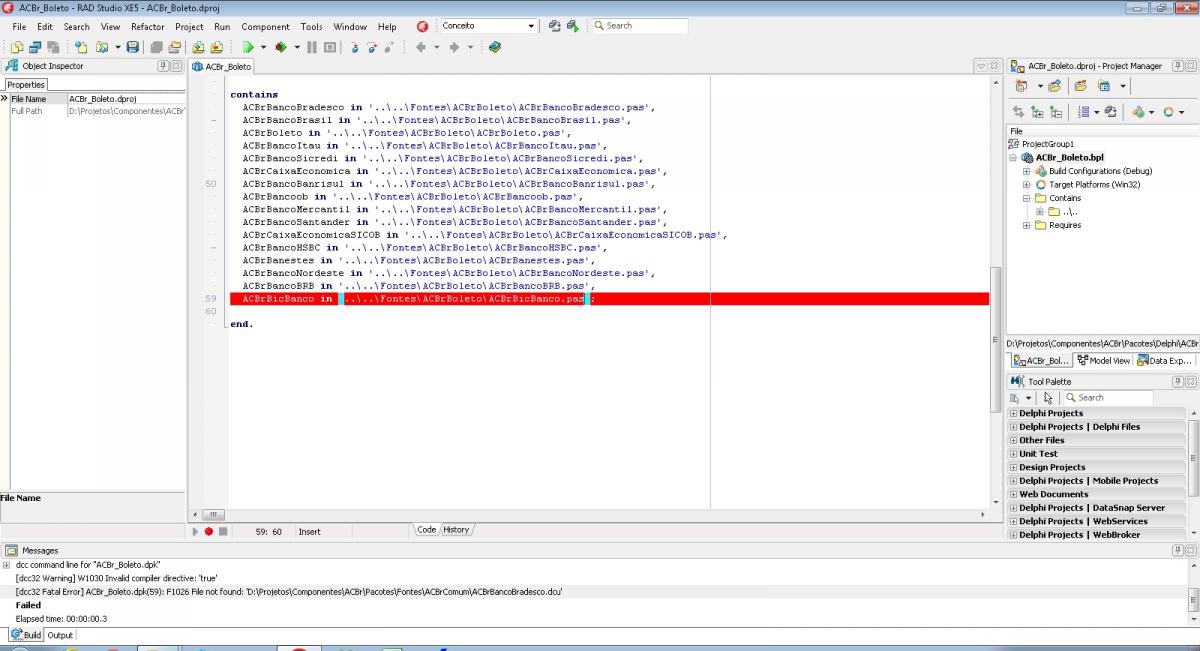Click the Pause program toolbar icon

[x=312, y=47]
